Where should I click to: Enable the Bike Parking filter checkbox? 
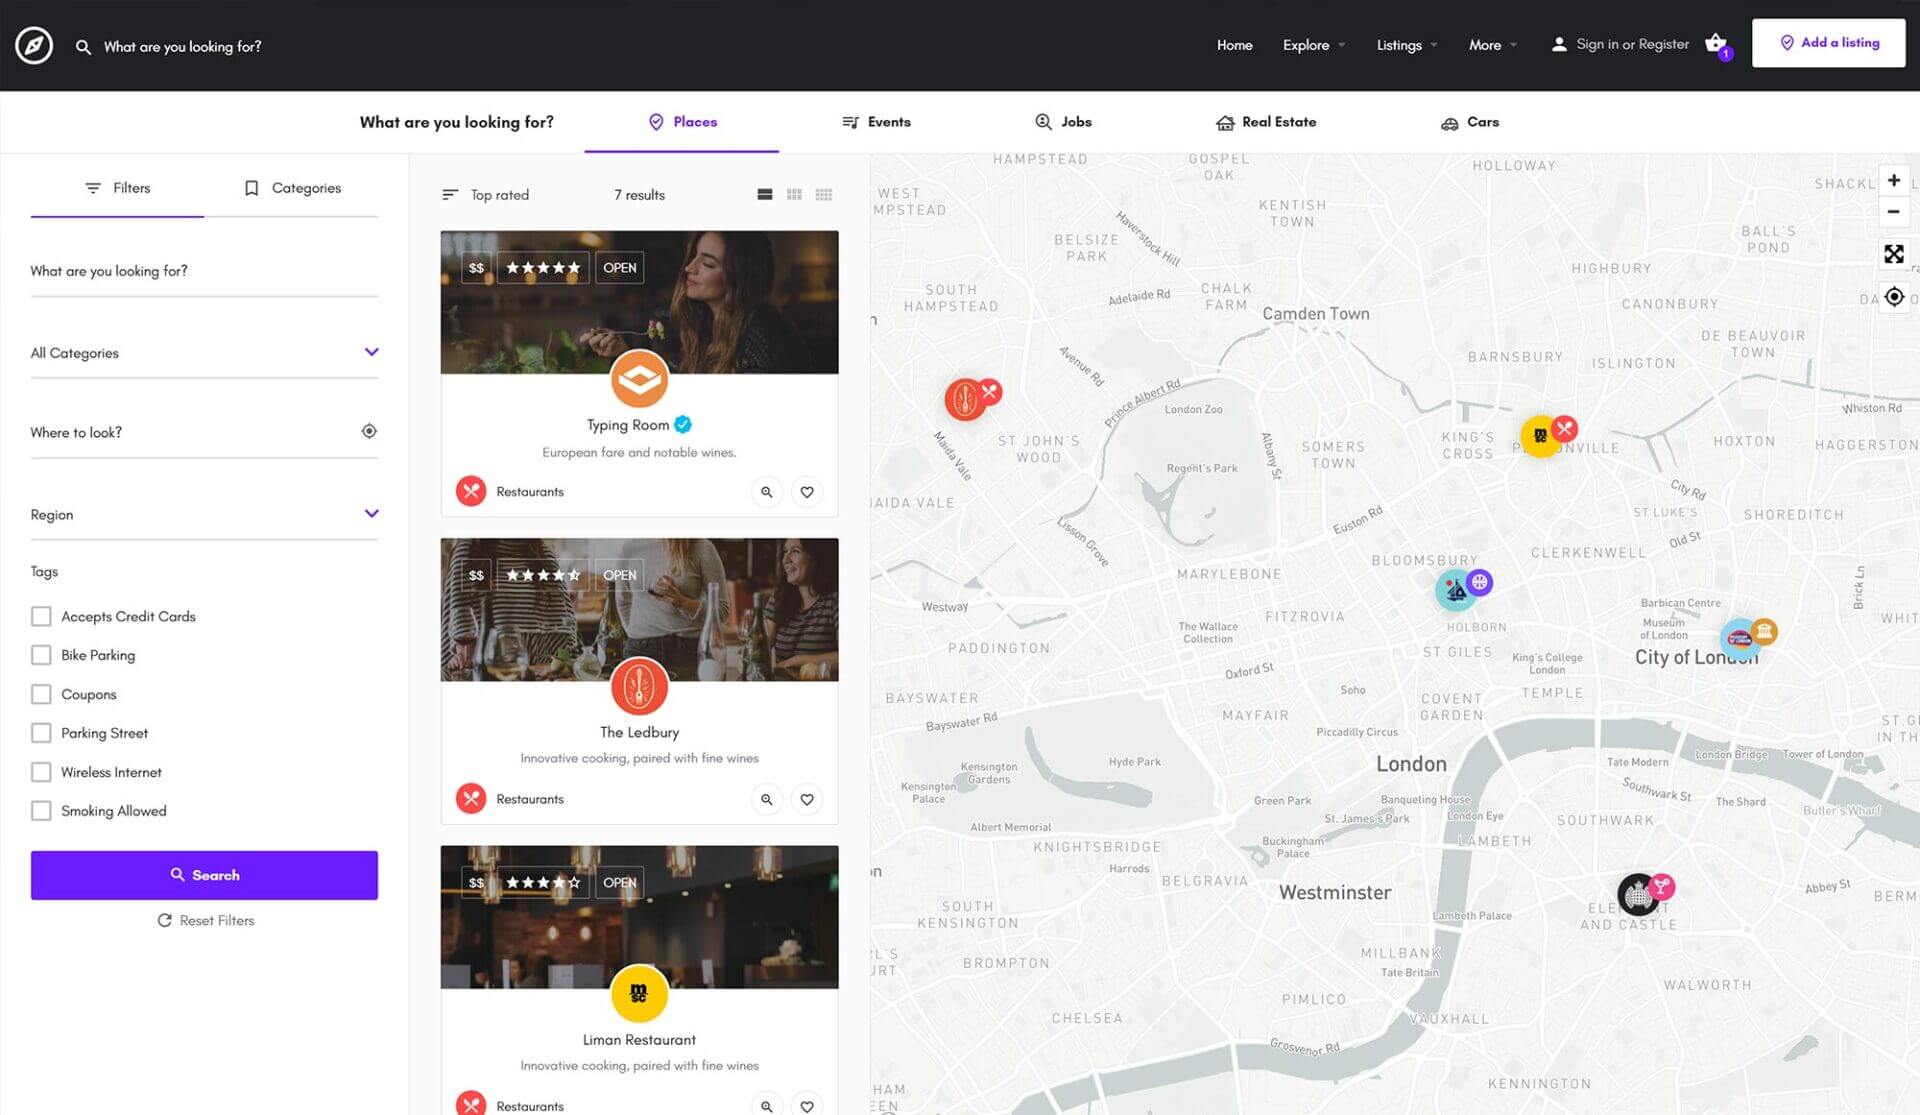pos(40,654)
